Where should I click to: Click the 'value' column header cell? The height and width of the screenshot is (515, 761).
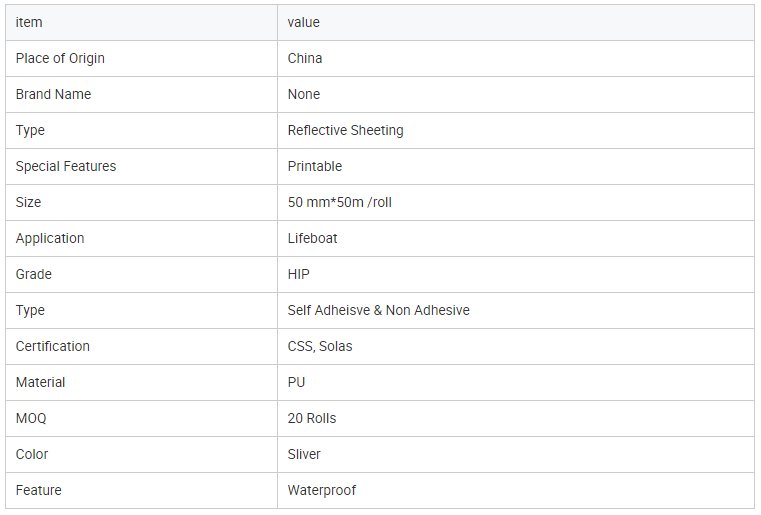[x=304, y=22]
